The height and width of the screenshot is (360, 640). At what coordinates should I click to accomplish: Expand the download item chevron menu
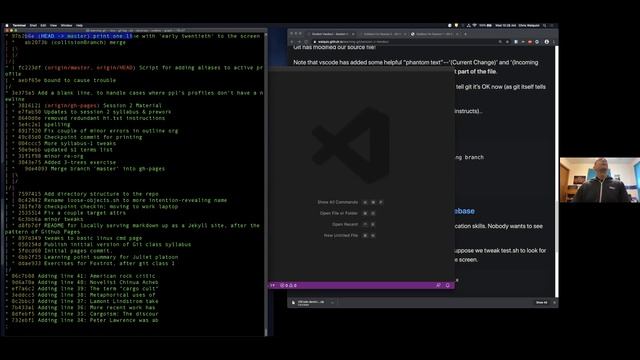pyautogui.click(x=332, y=303)
